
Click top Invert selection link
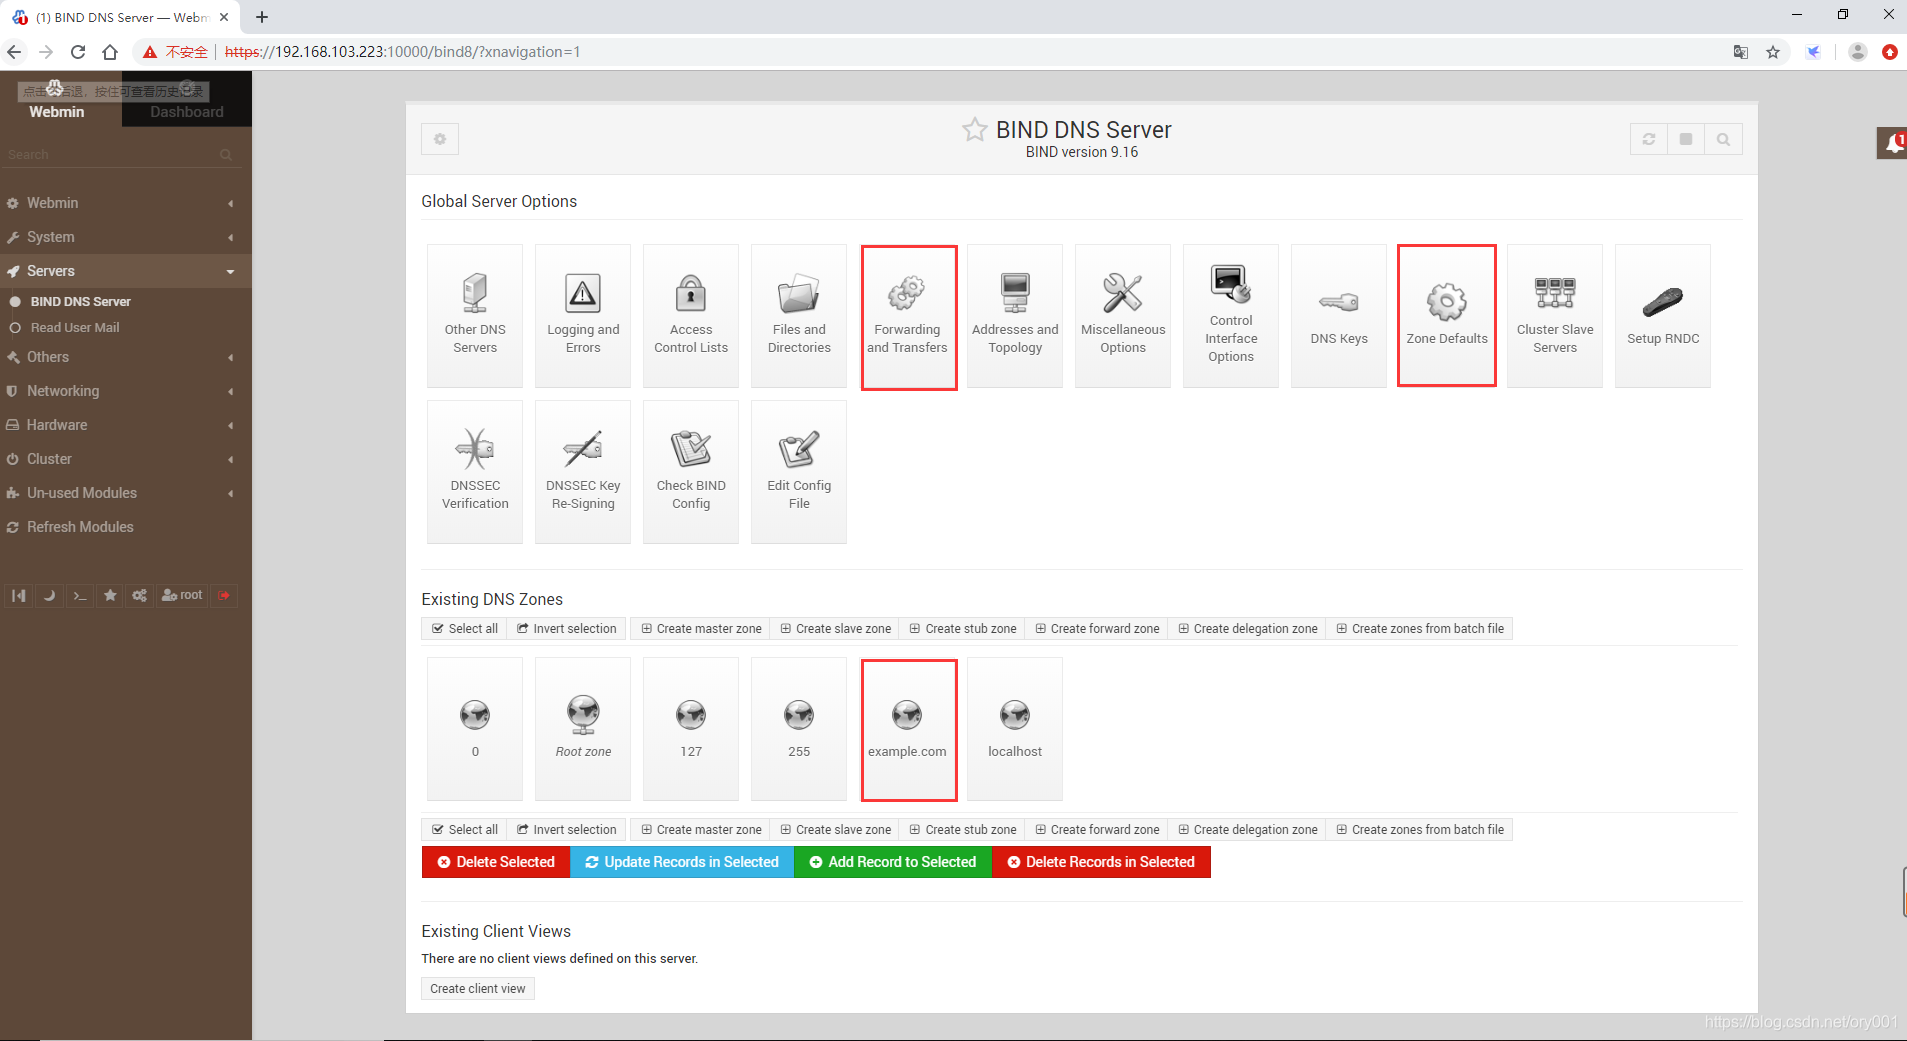coord(567,629)
